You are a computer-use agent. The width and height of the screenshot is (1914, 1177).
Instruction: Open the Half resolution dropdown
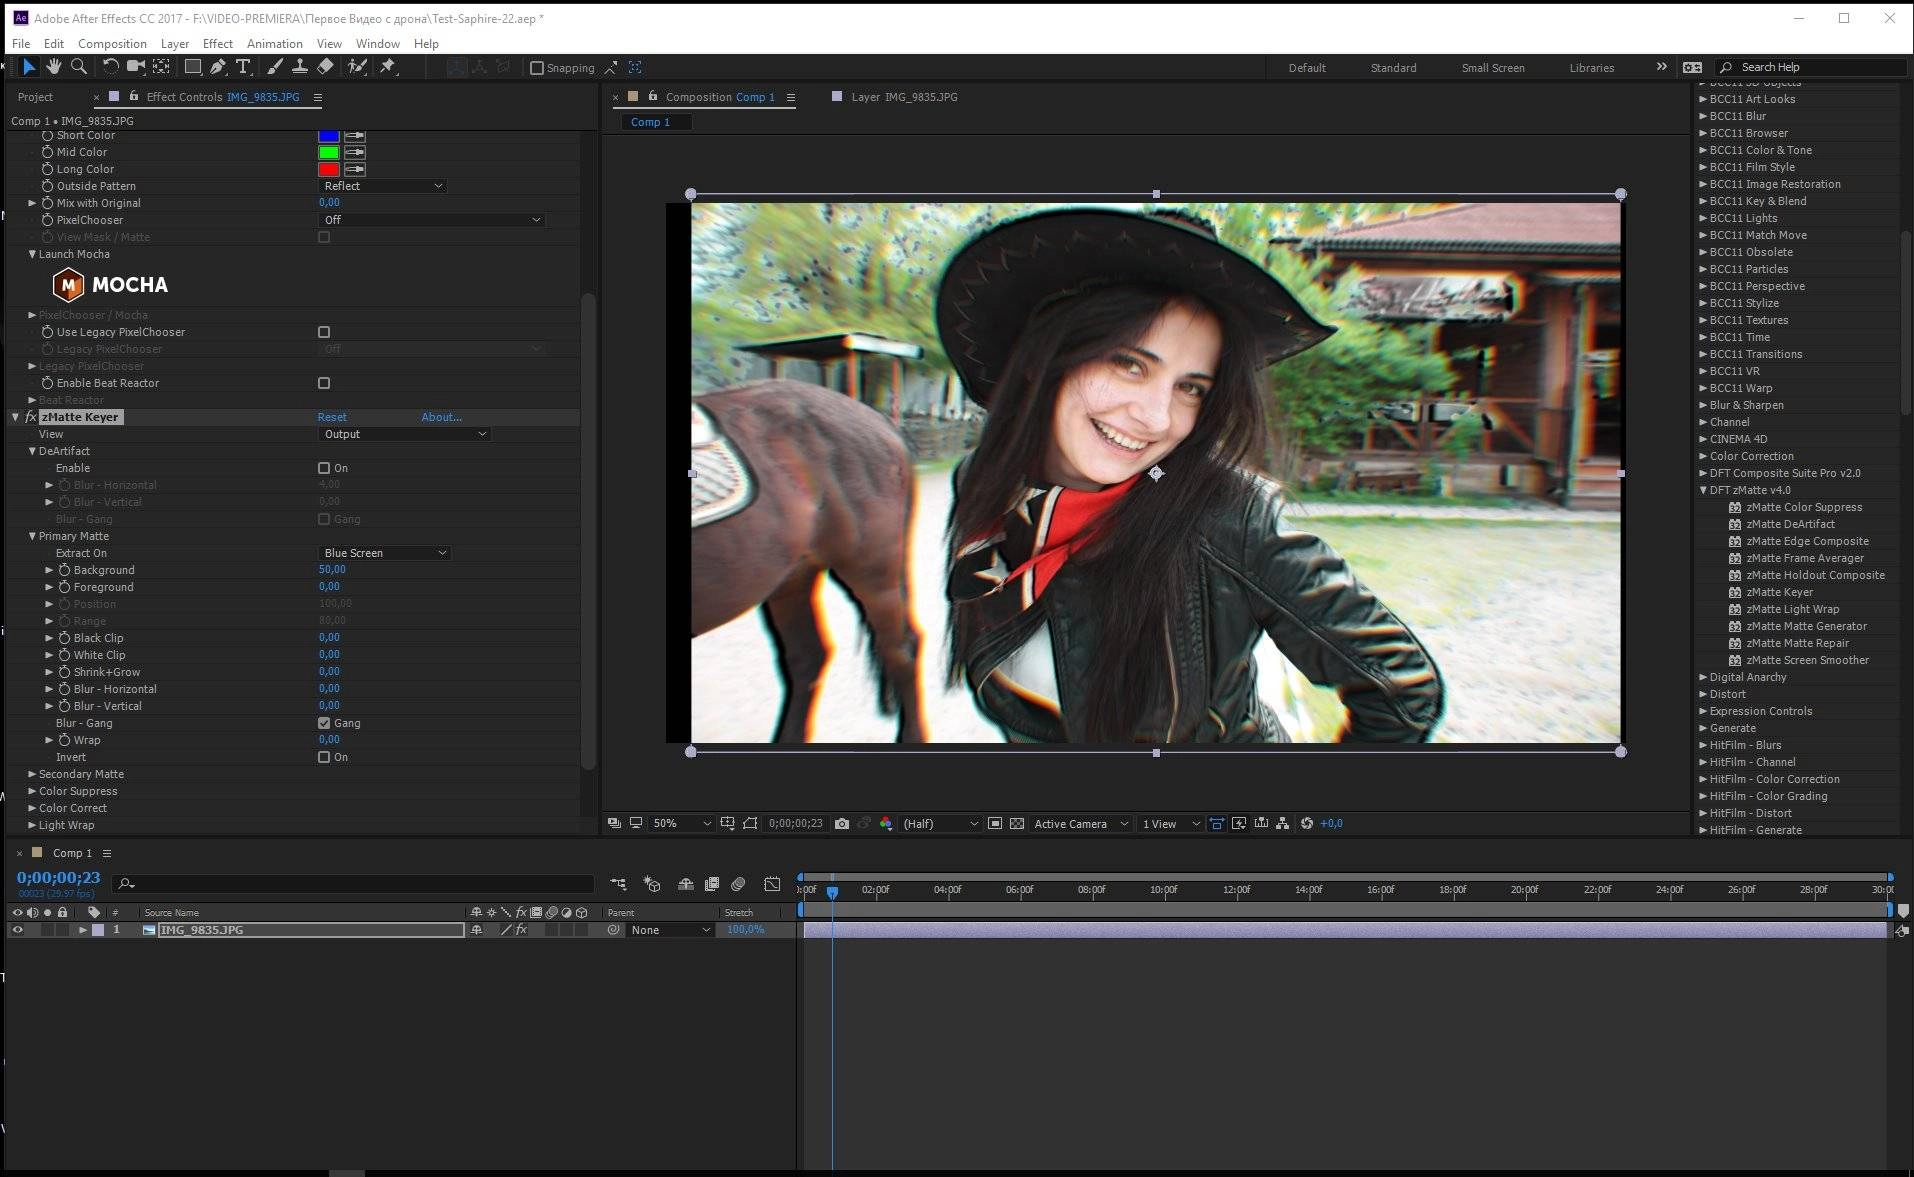pos(939,824)
